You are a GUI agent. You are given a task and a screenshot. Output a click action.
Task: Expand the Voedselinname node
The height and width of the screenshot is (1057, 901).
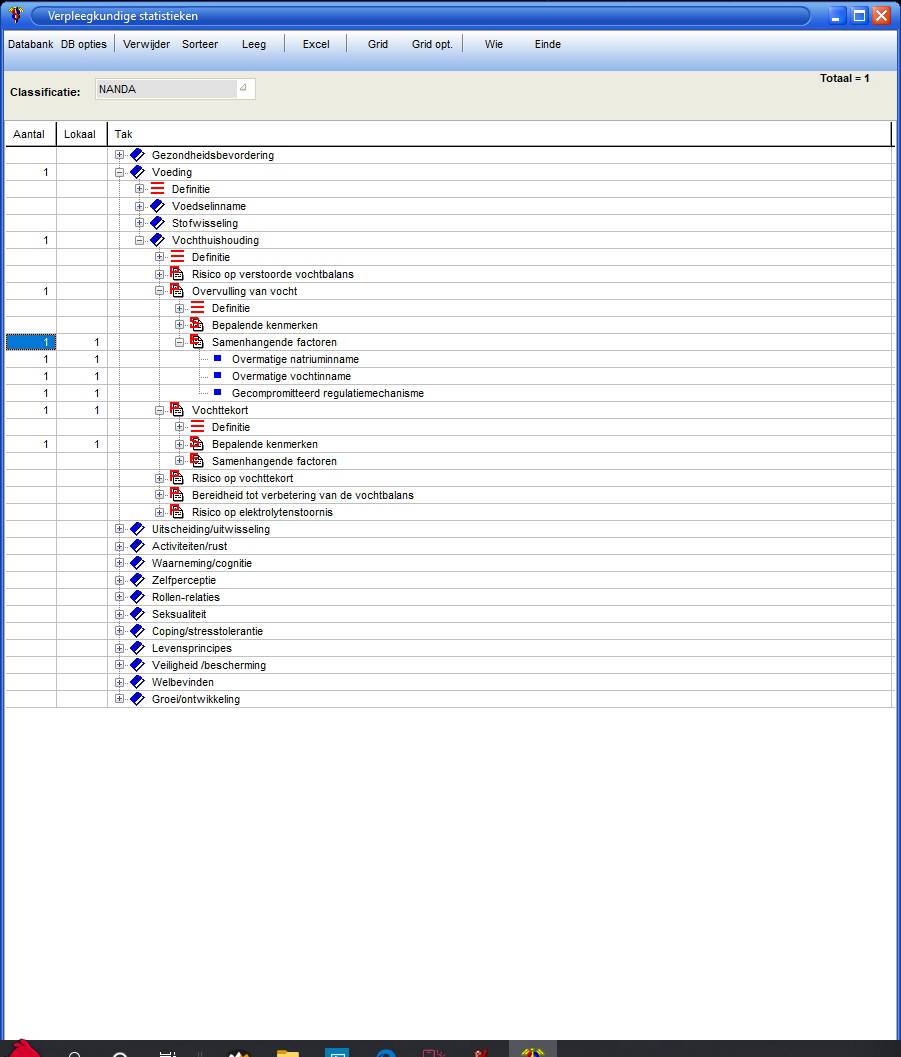click(140, 206)
